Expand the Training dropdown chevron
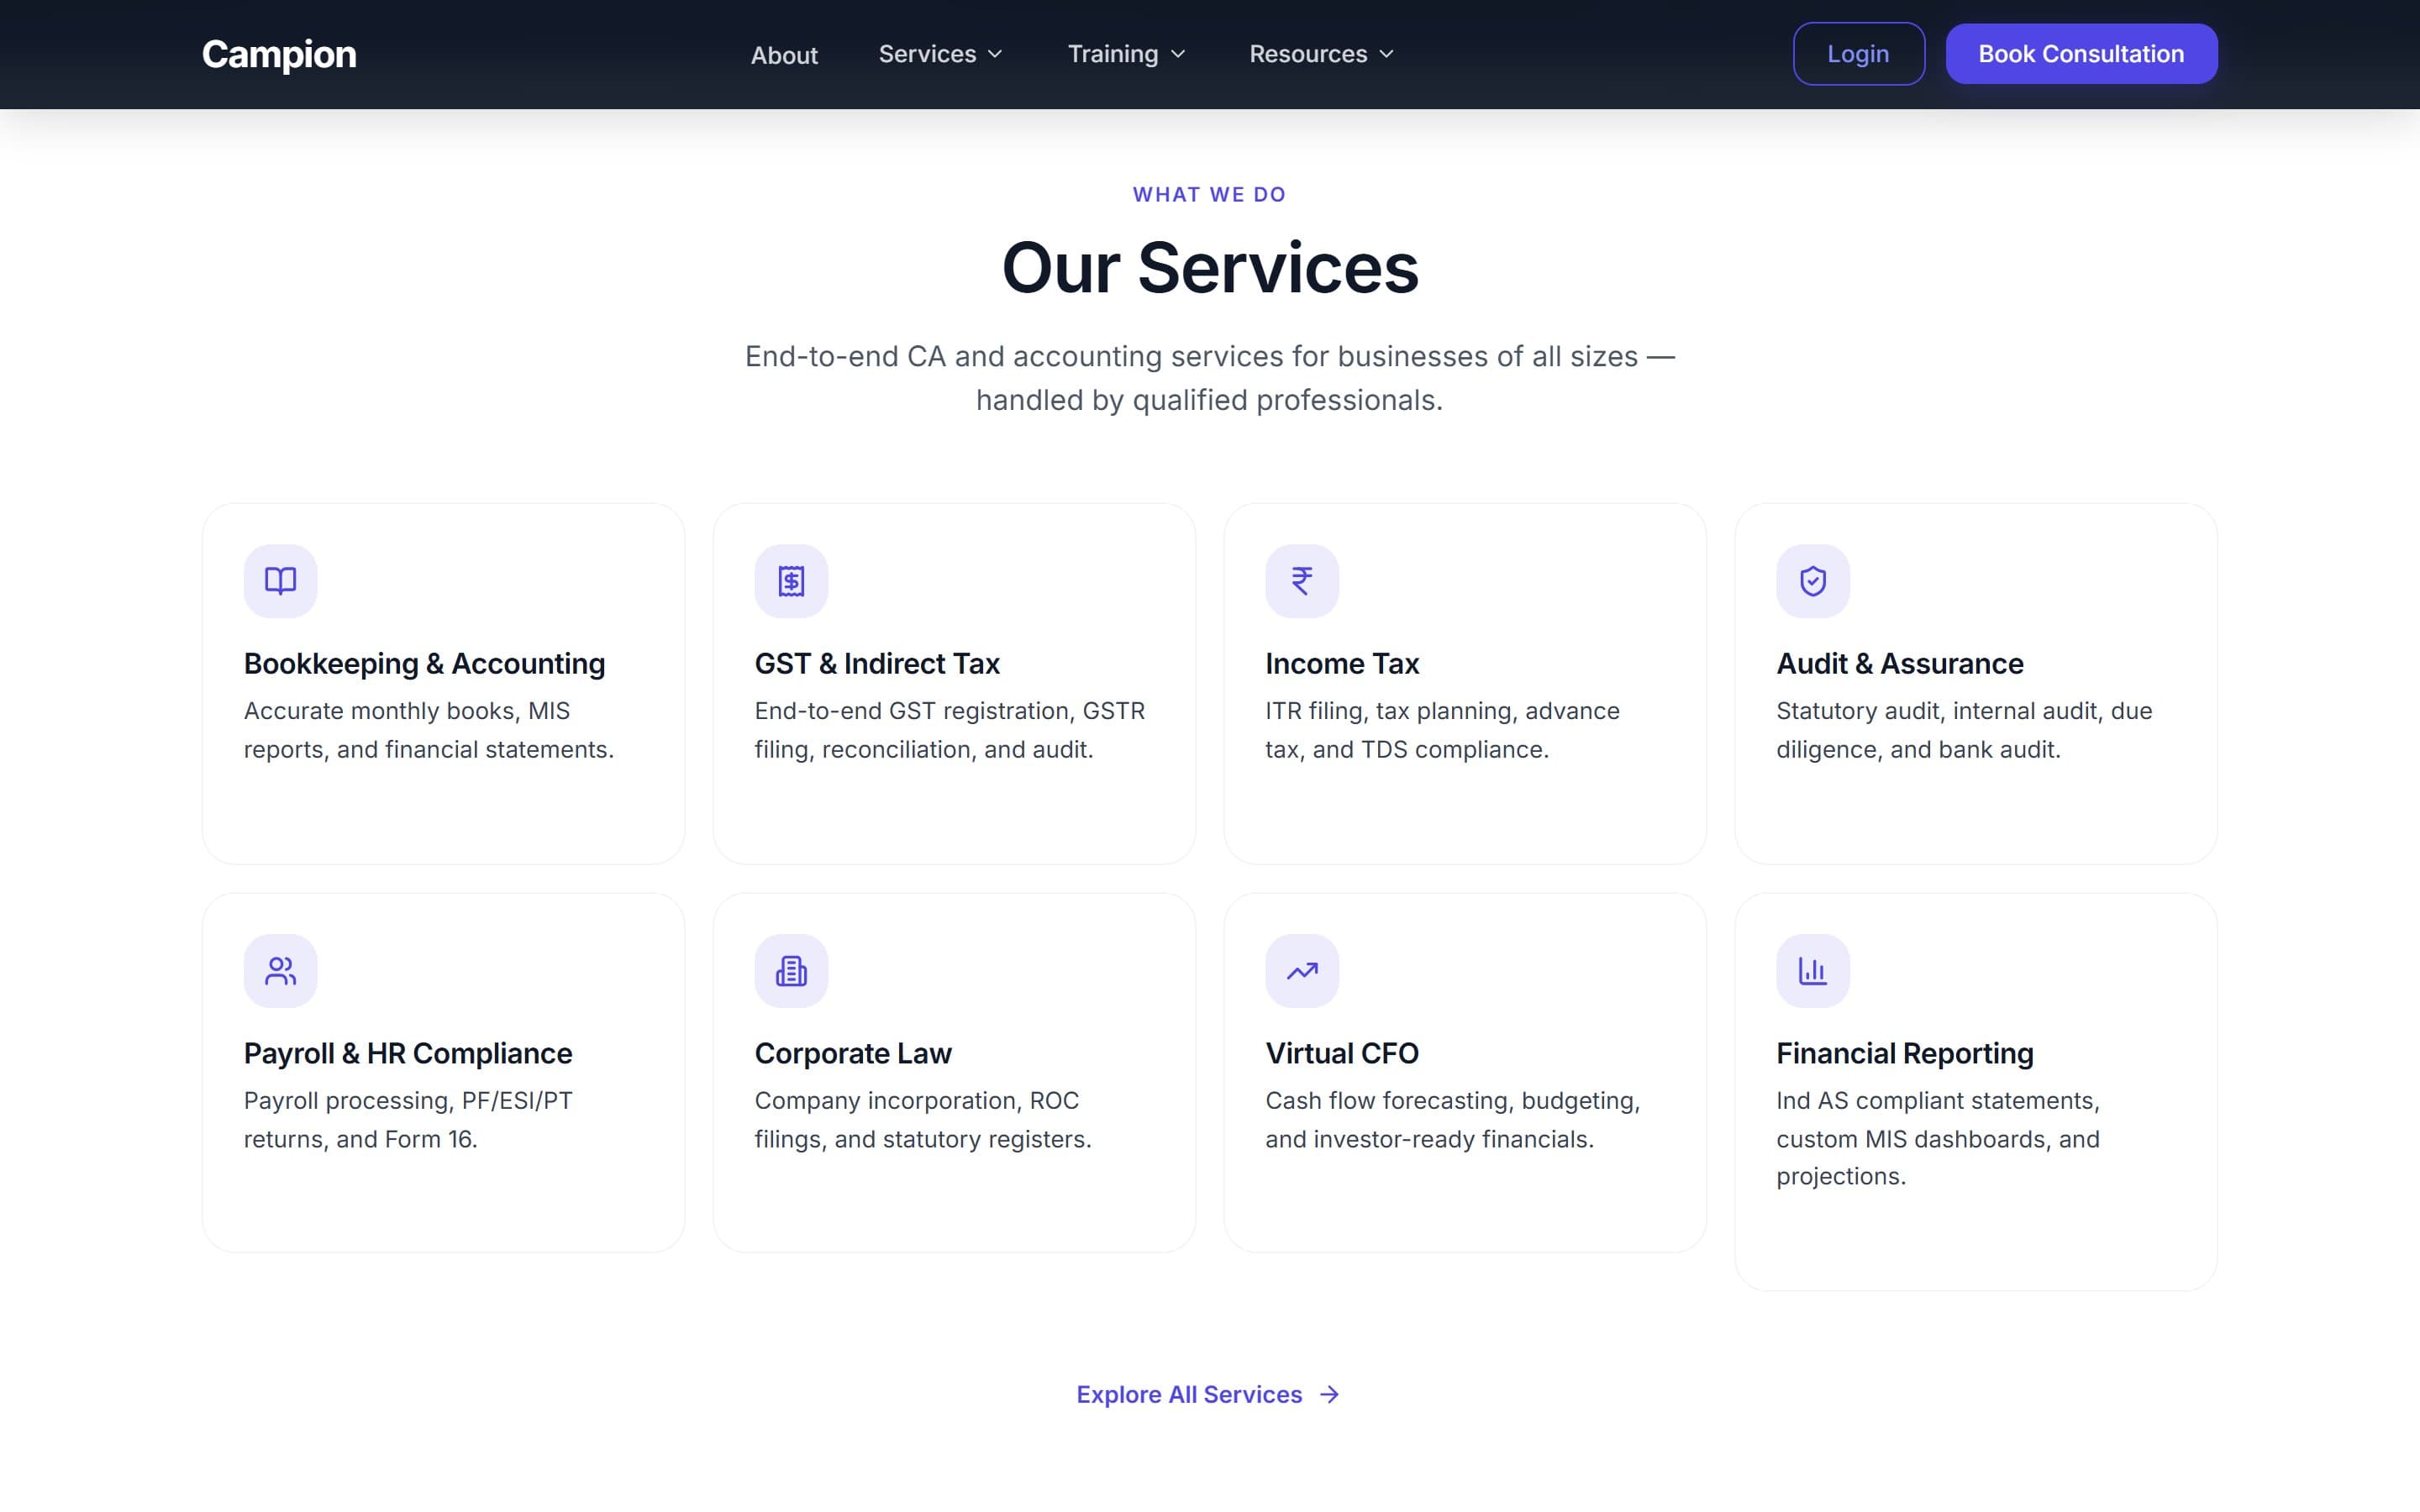 click(1178, 54)
